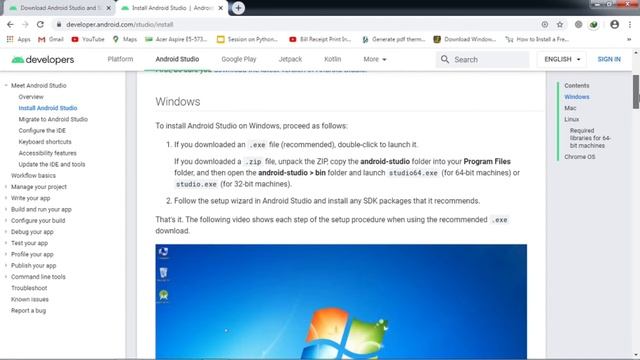Viewport: 640px width, 360px height.
Task: Open Keyboard shortcuts sidebar link
Action: (45, 142)
